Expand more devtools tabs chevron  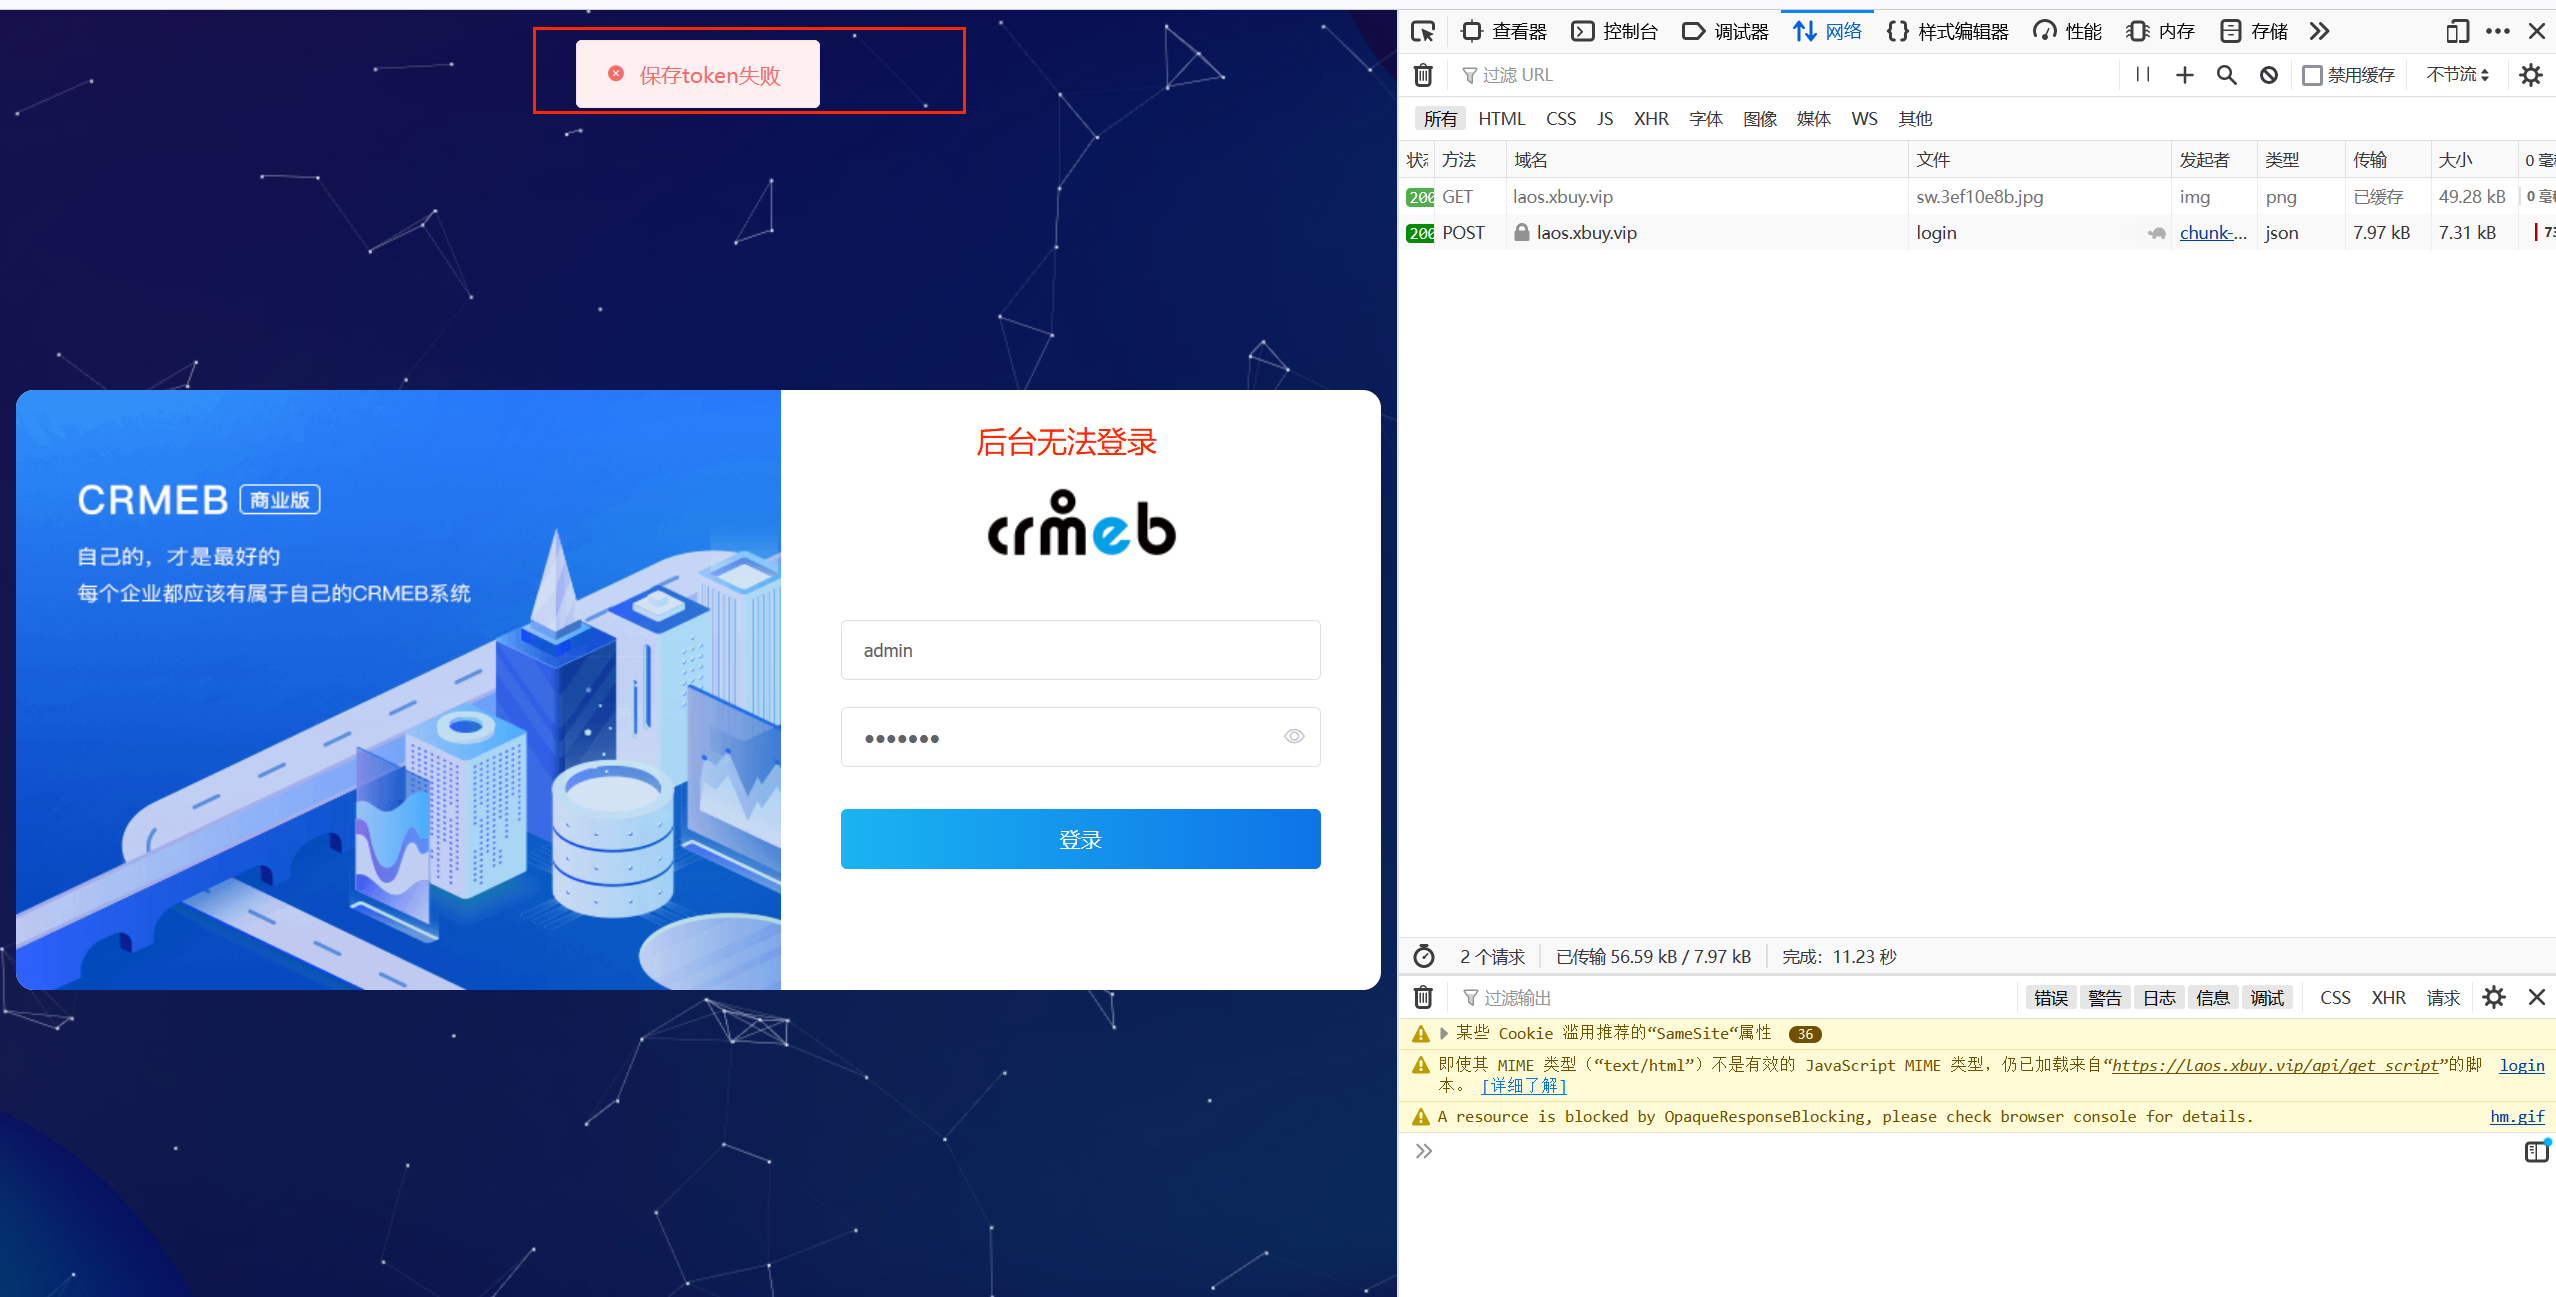pyautogui.click(x=2320, y=32)
